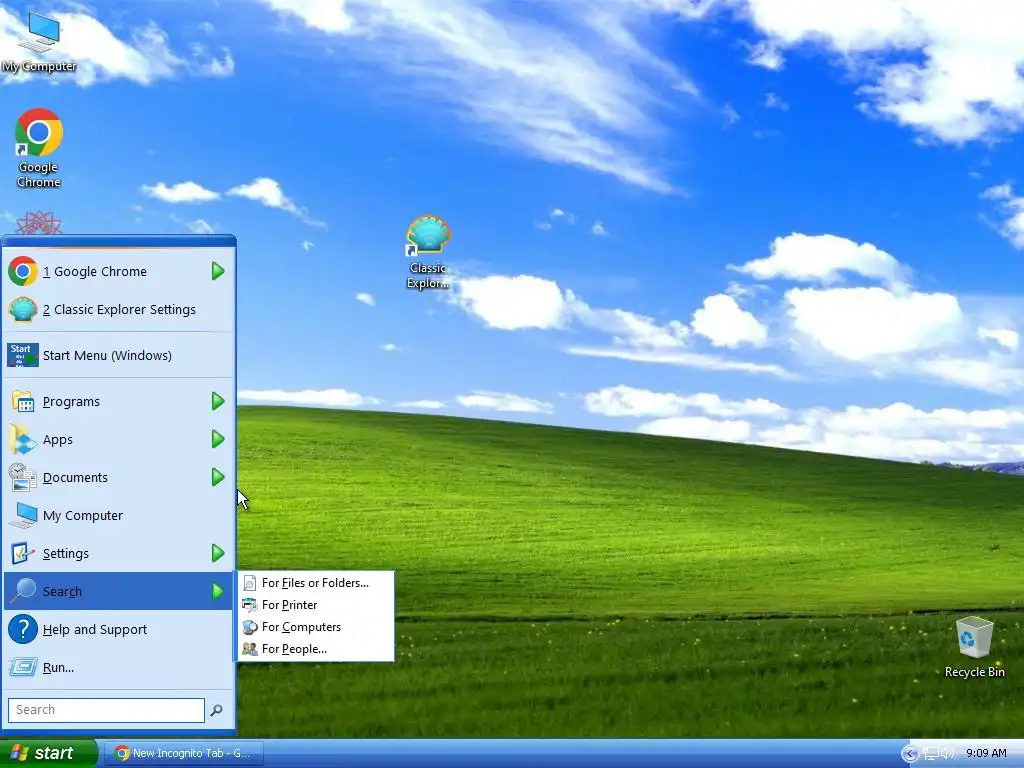The width and height of the screenshot is (1024, 768).
Task: Click the For Computers icon
Action: pos(249,627)
